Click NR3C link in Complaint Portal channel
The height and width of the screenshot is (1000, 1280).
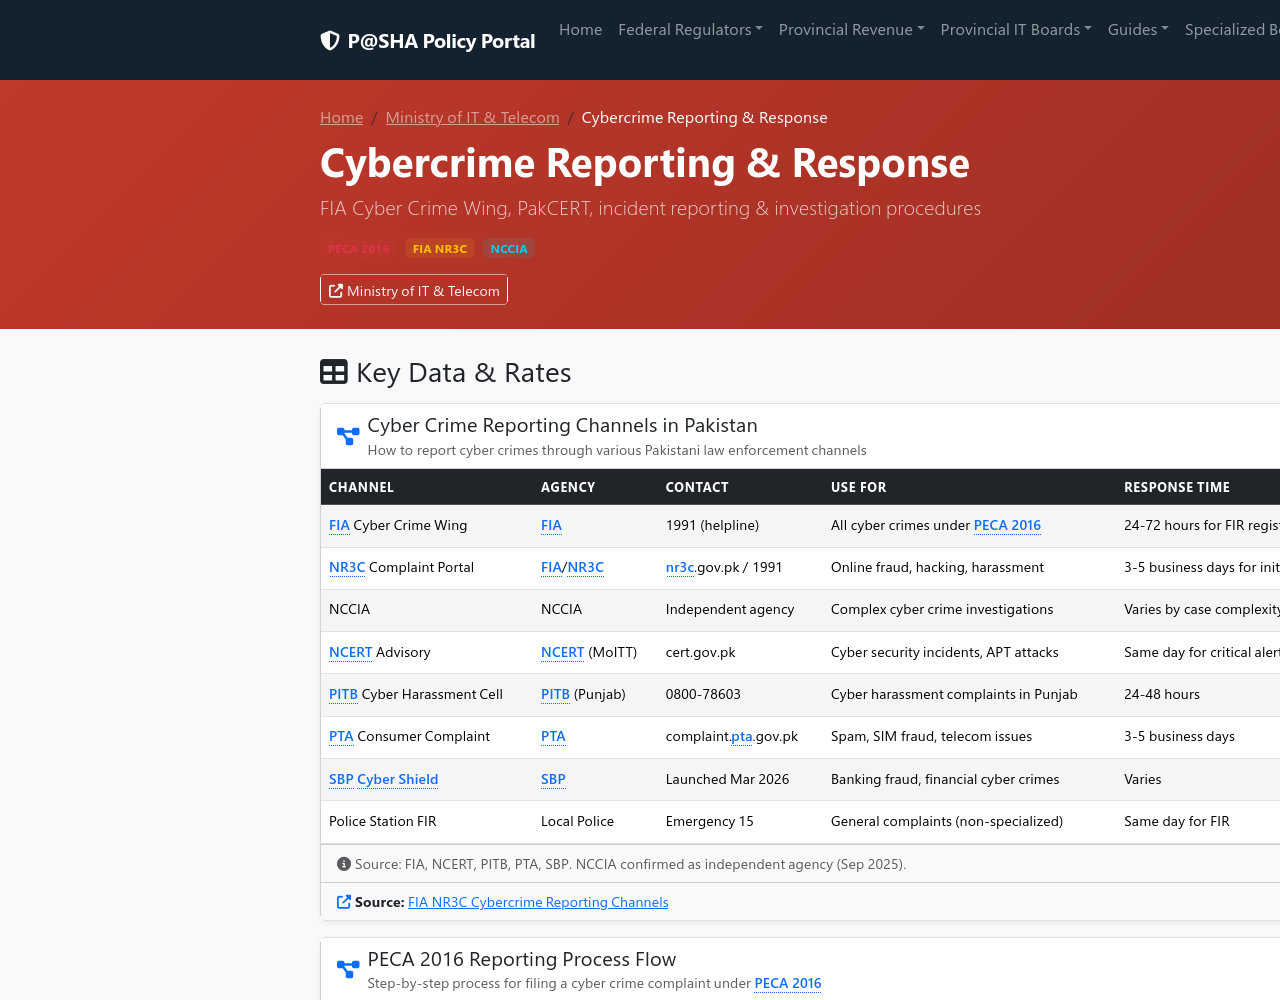(x=347, y=567)
